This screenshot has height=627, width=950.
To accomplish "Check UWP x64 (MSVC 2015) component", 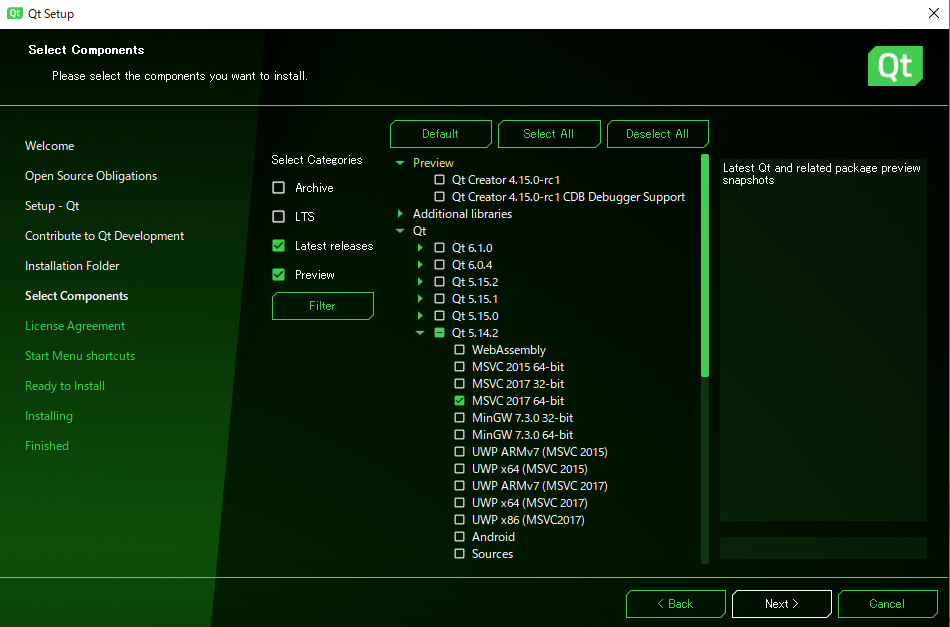I will [460, 468].
